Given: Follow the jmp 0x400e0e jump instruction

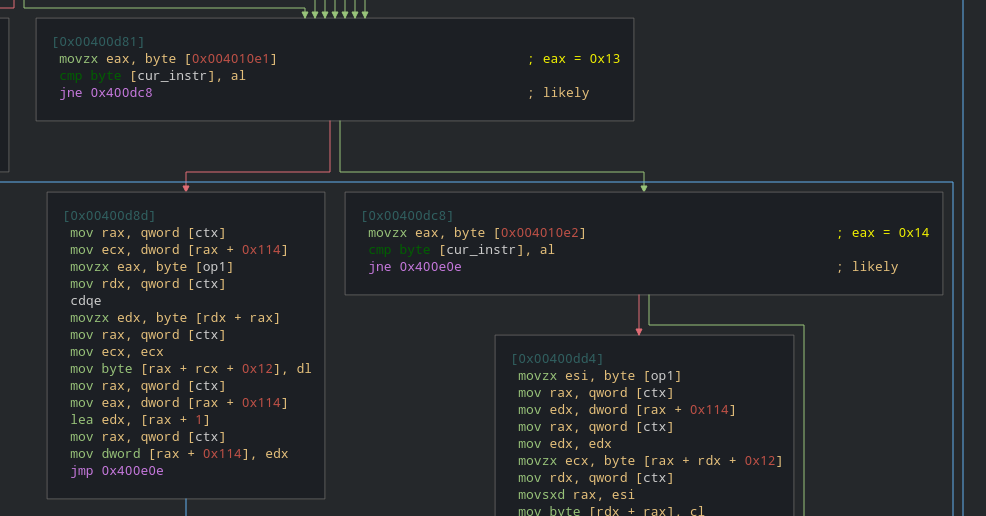Looking at the screenshot, I should pyautogui.click(x=116, y=471).
